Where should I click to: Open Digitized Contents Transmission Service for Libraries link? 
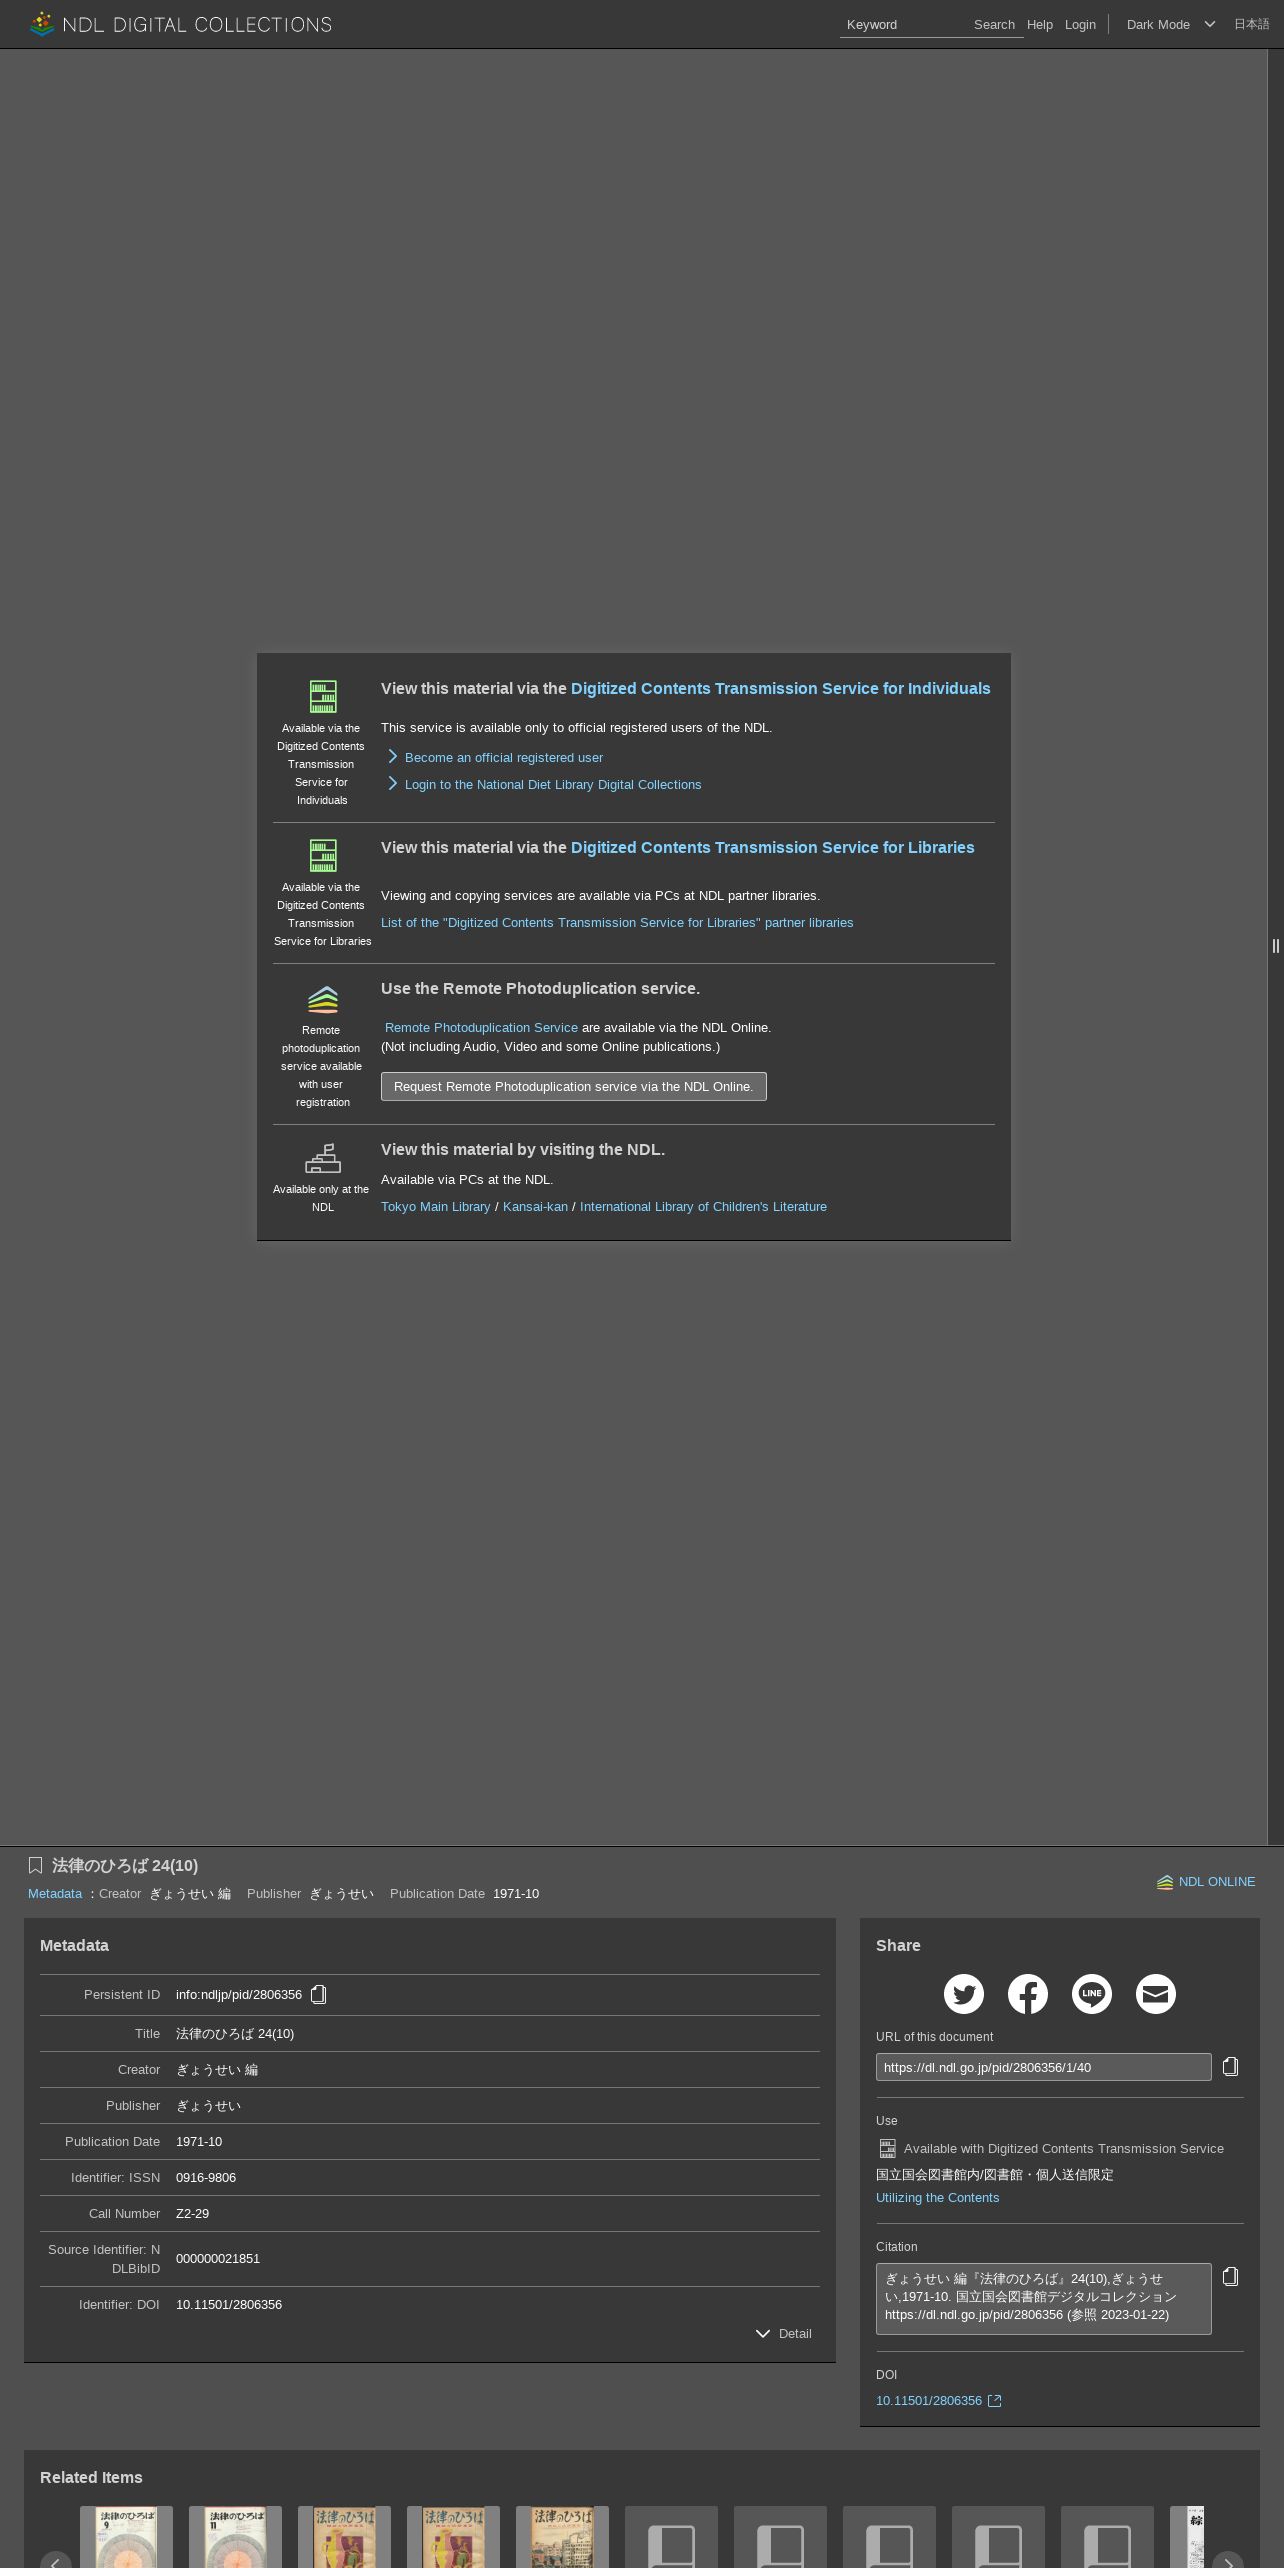pos(772,847)
